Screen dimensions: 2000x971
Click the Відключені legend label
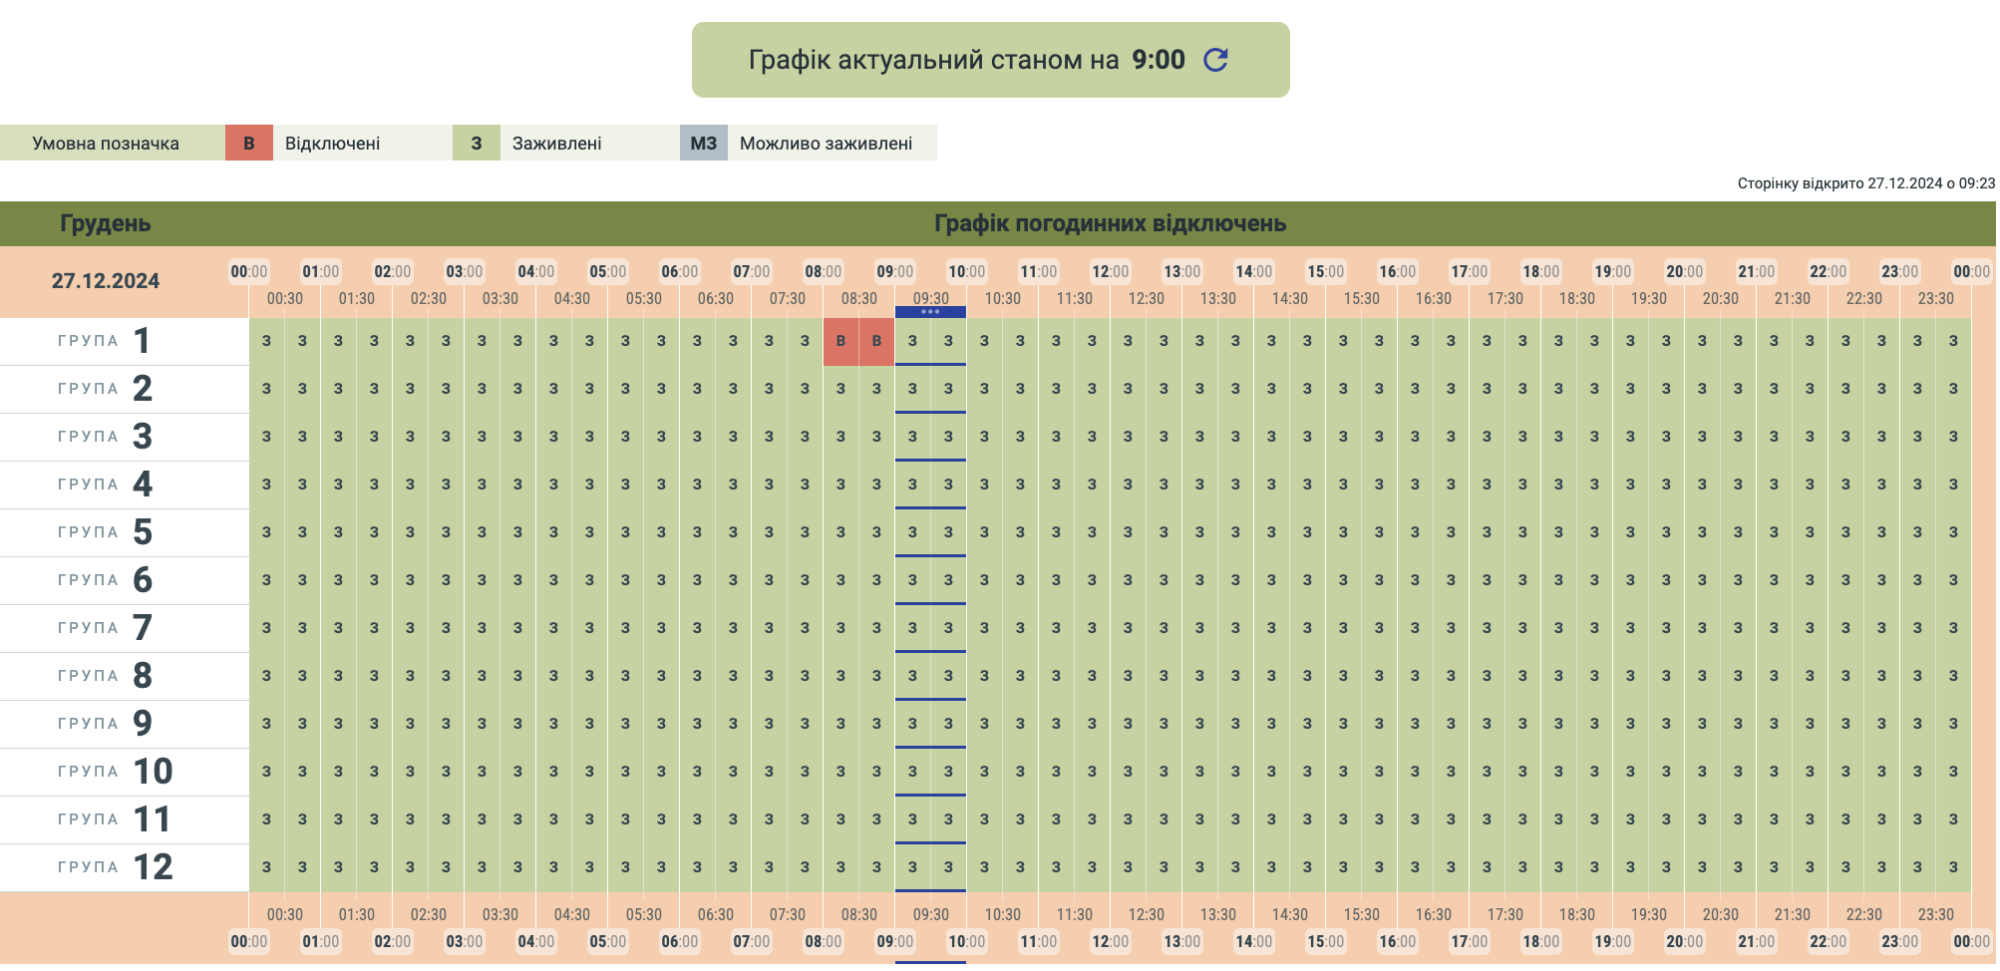pos(332,143)
